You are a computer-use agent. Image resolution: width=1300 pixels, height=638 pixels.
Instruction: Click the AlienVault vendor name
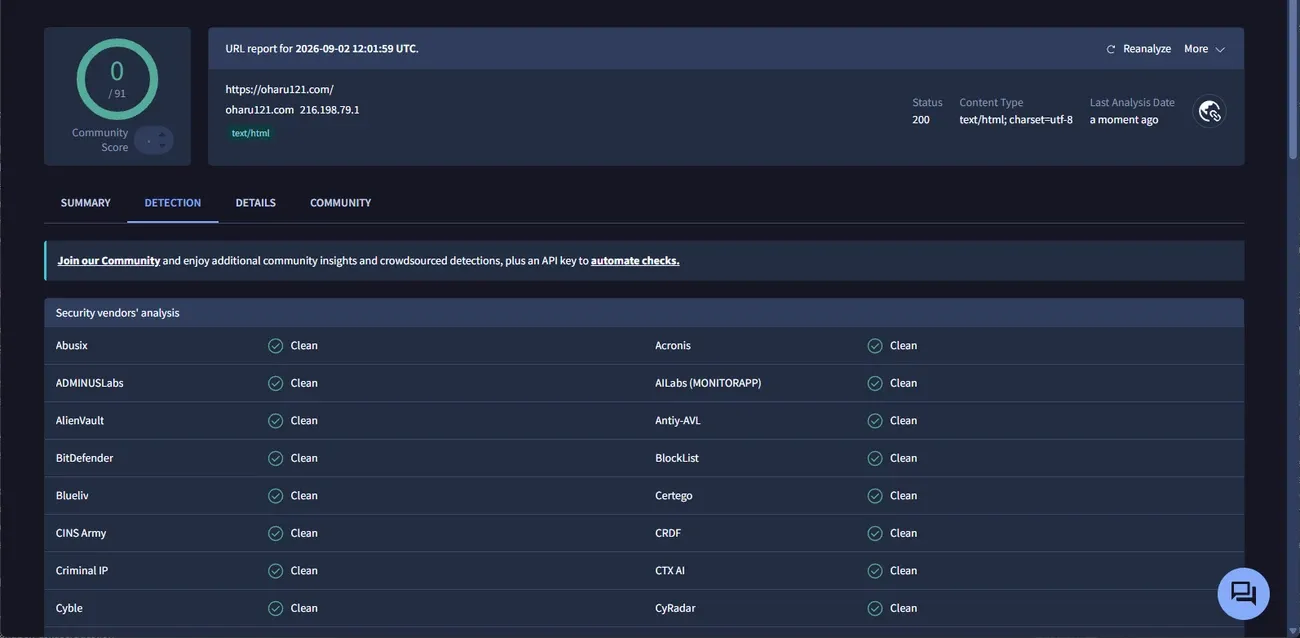click(80, 421)
